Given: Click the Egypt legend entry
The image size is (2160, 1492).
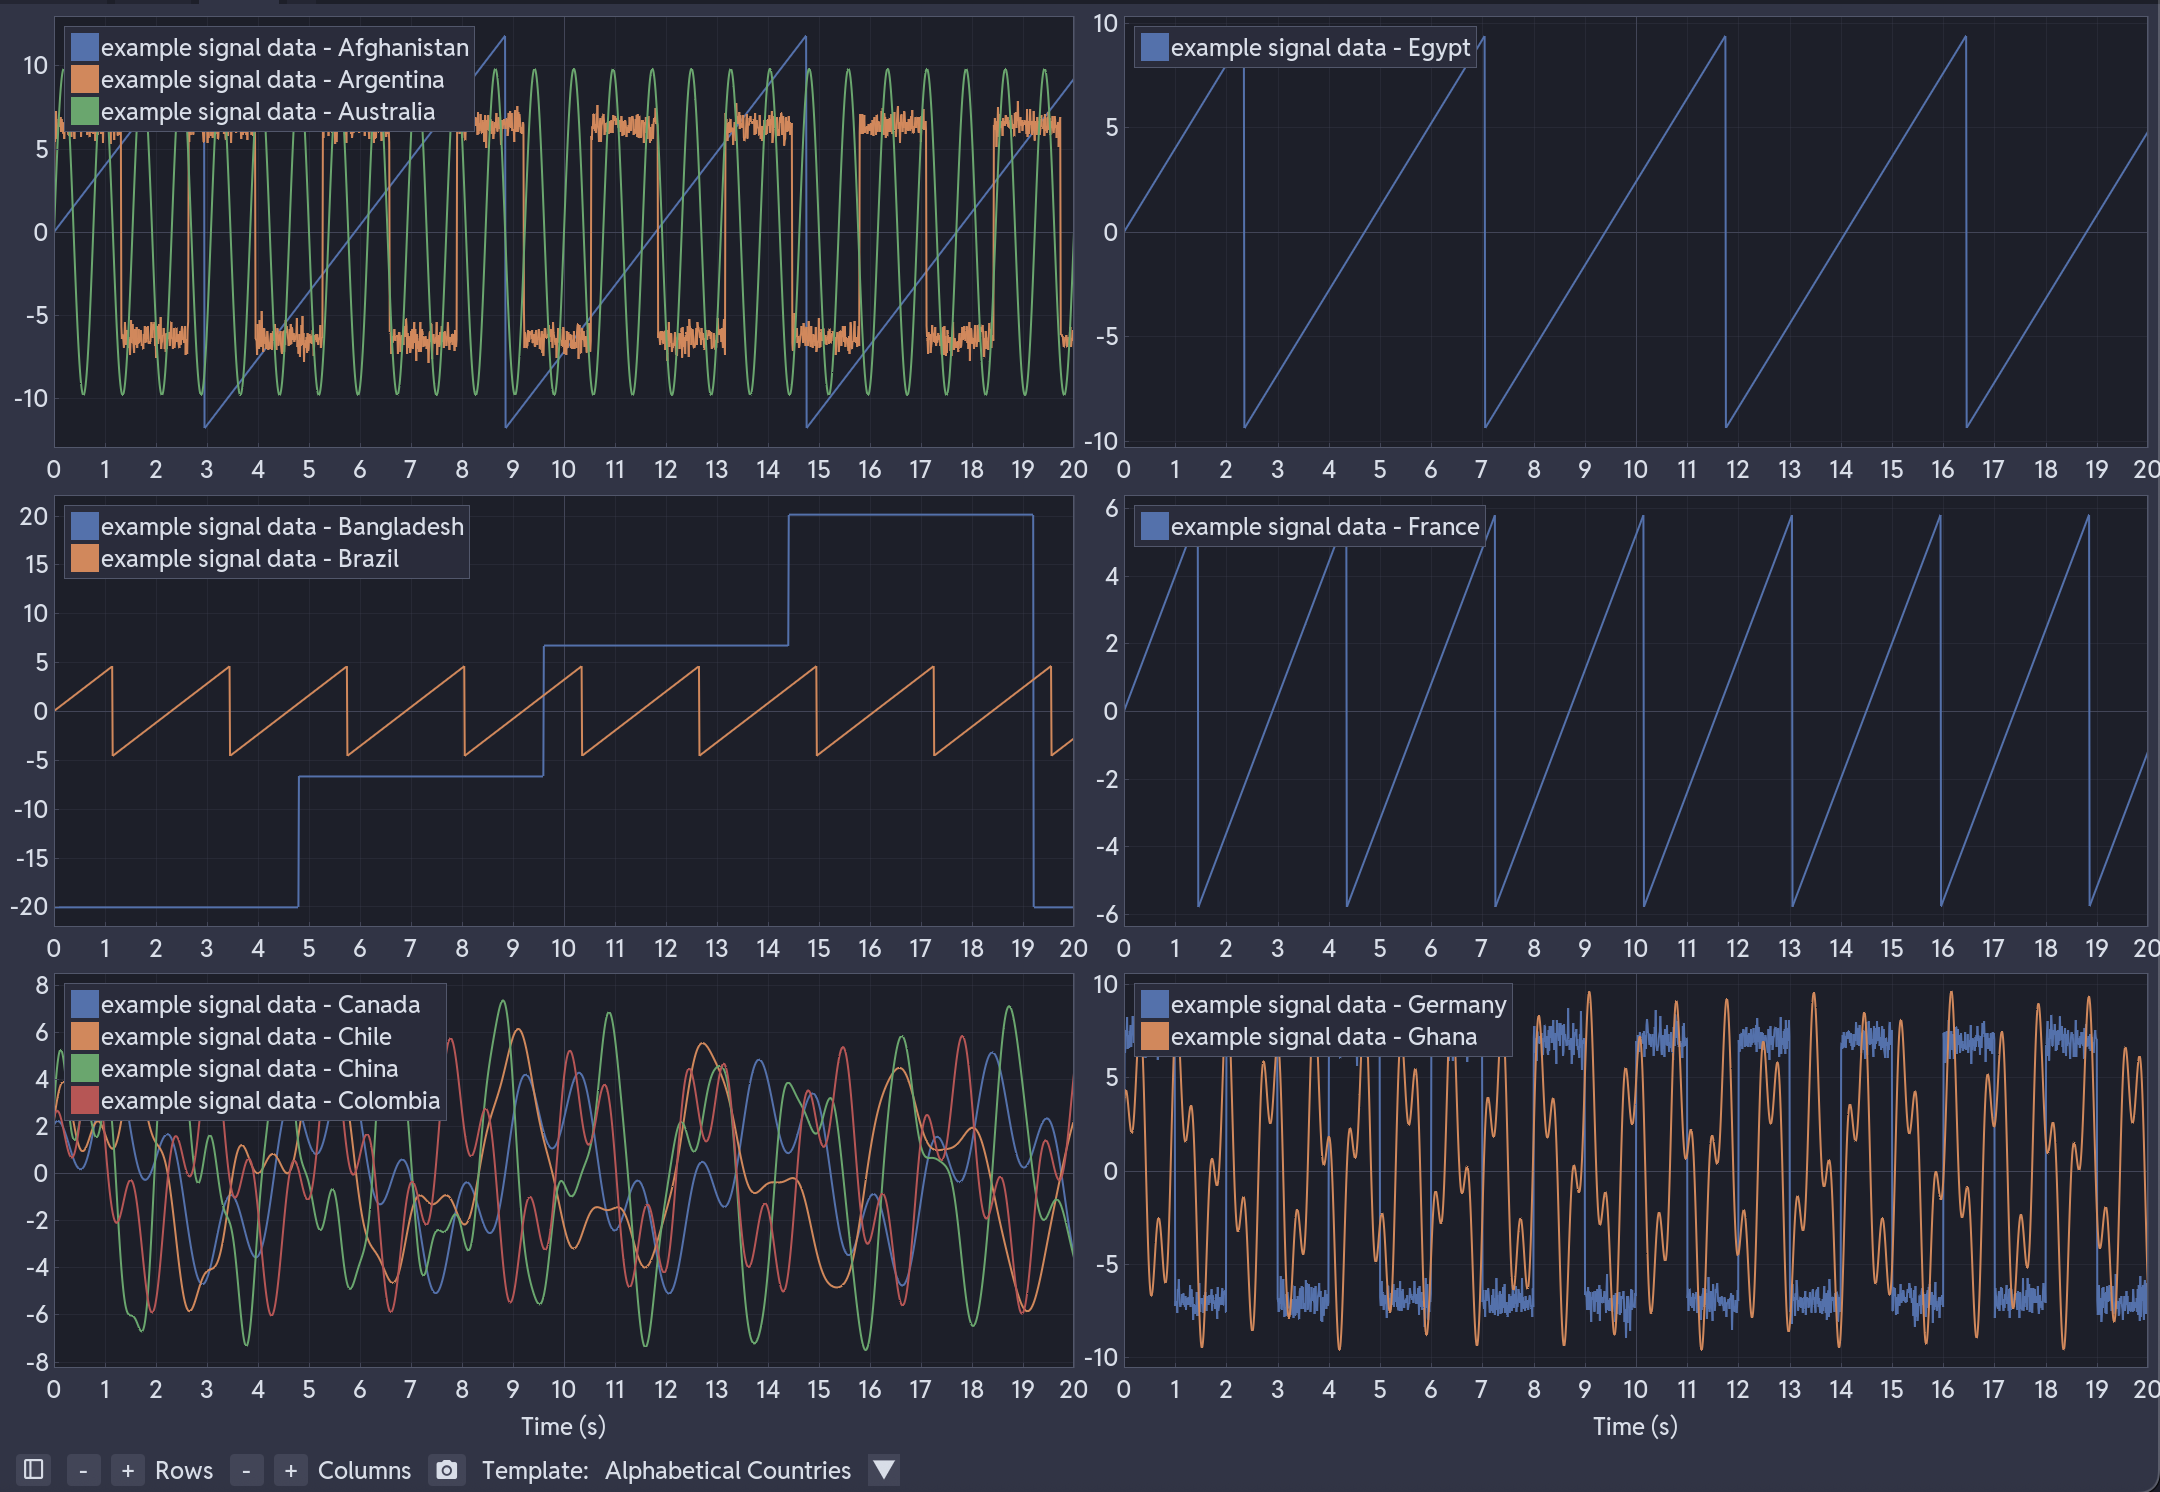Looking at the screenshot, I should (x=1318, y=47).
